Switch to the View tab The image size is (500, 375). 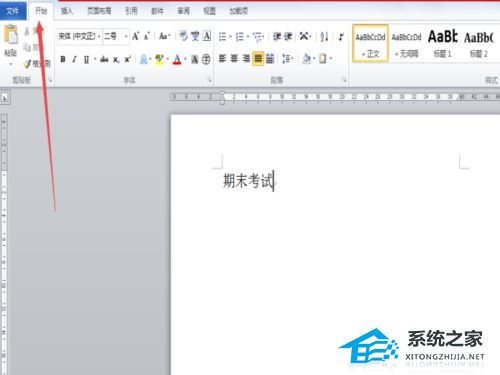pyautogui.click(x=209, y=11)
